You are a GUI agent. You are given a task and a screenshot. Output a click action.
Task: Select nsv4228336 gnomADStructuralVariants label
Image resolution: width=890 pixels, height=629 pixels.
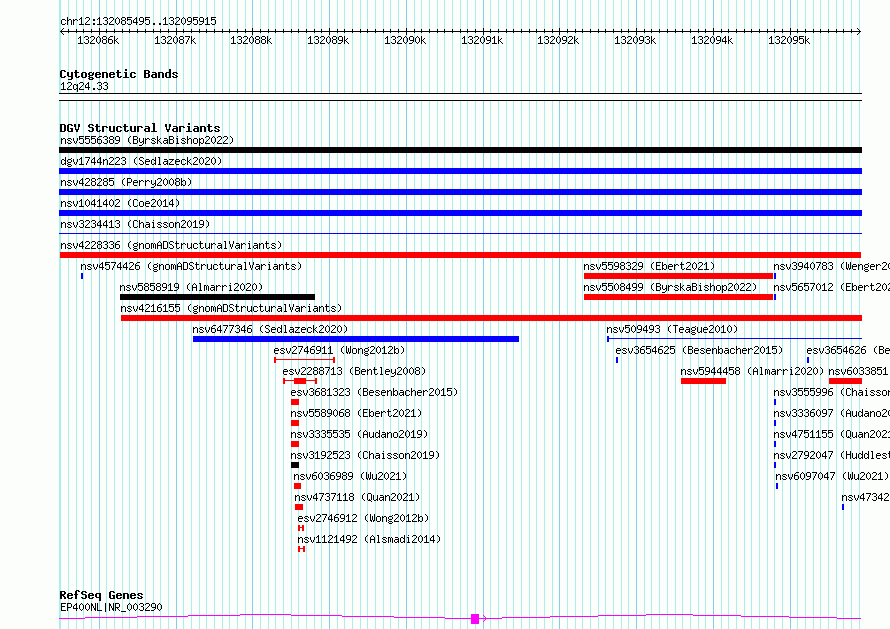[171, 245]
